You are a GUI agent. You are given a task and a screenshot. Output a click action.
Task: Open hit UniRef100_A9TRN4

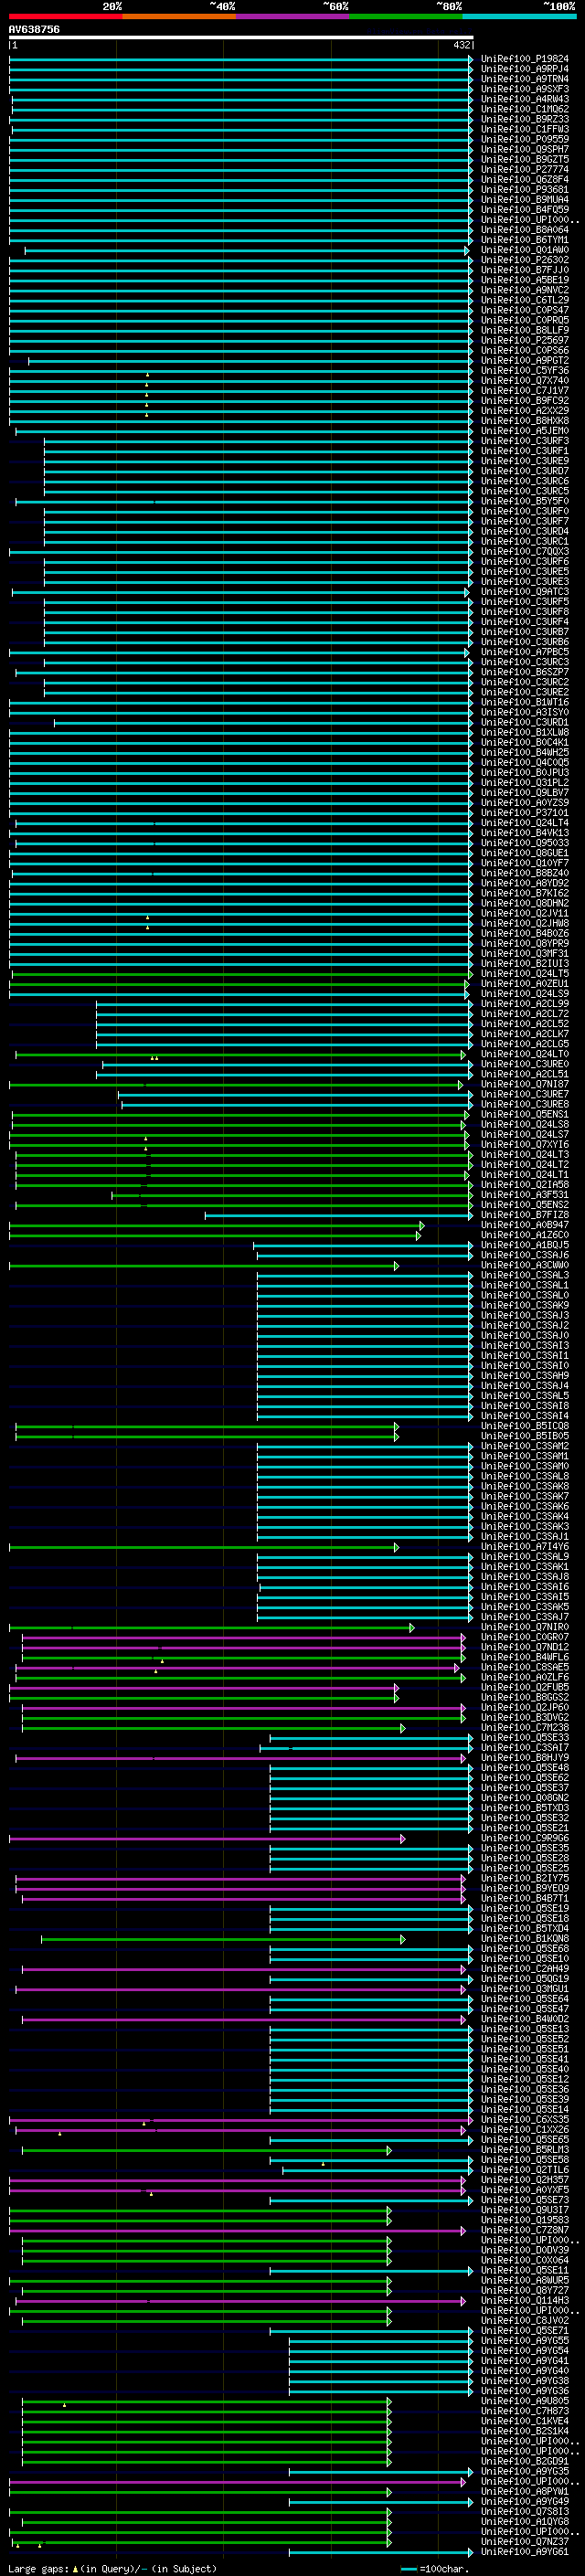point(525,79)
